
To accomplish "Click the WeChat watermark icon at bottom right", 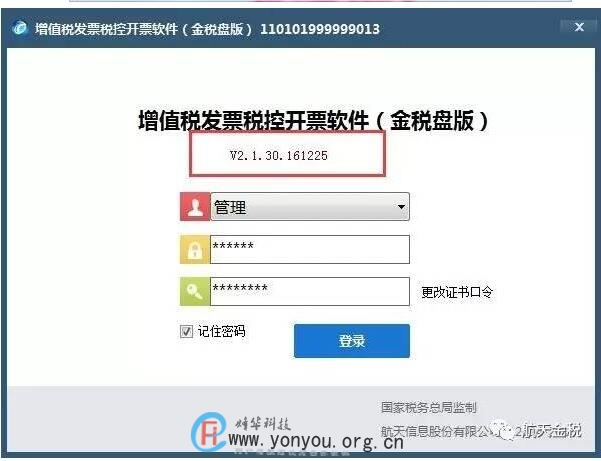I will (502, 431).
